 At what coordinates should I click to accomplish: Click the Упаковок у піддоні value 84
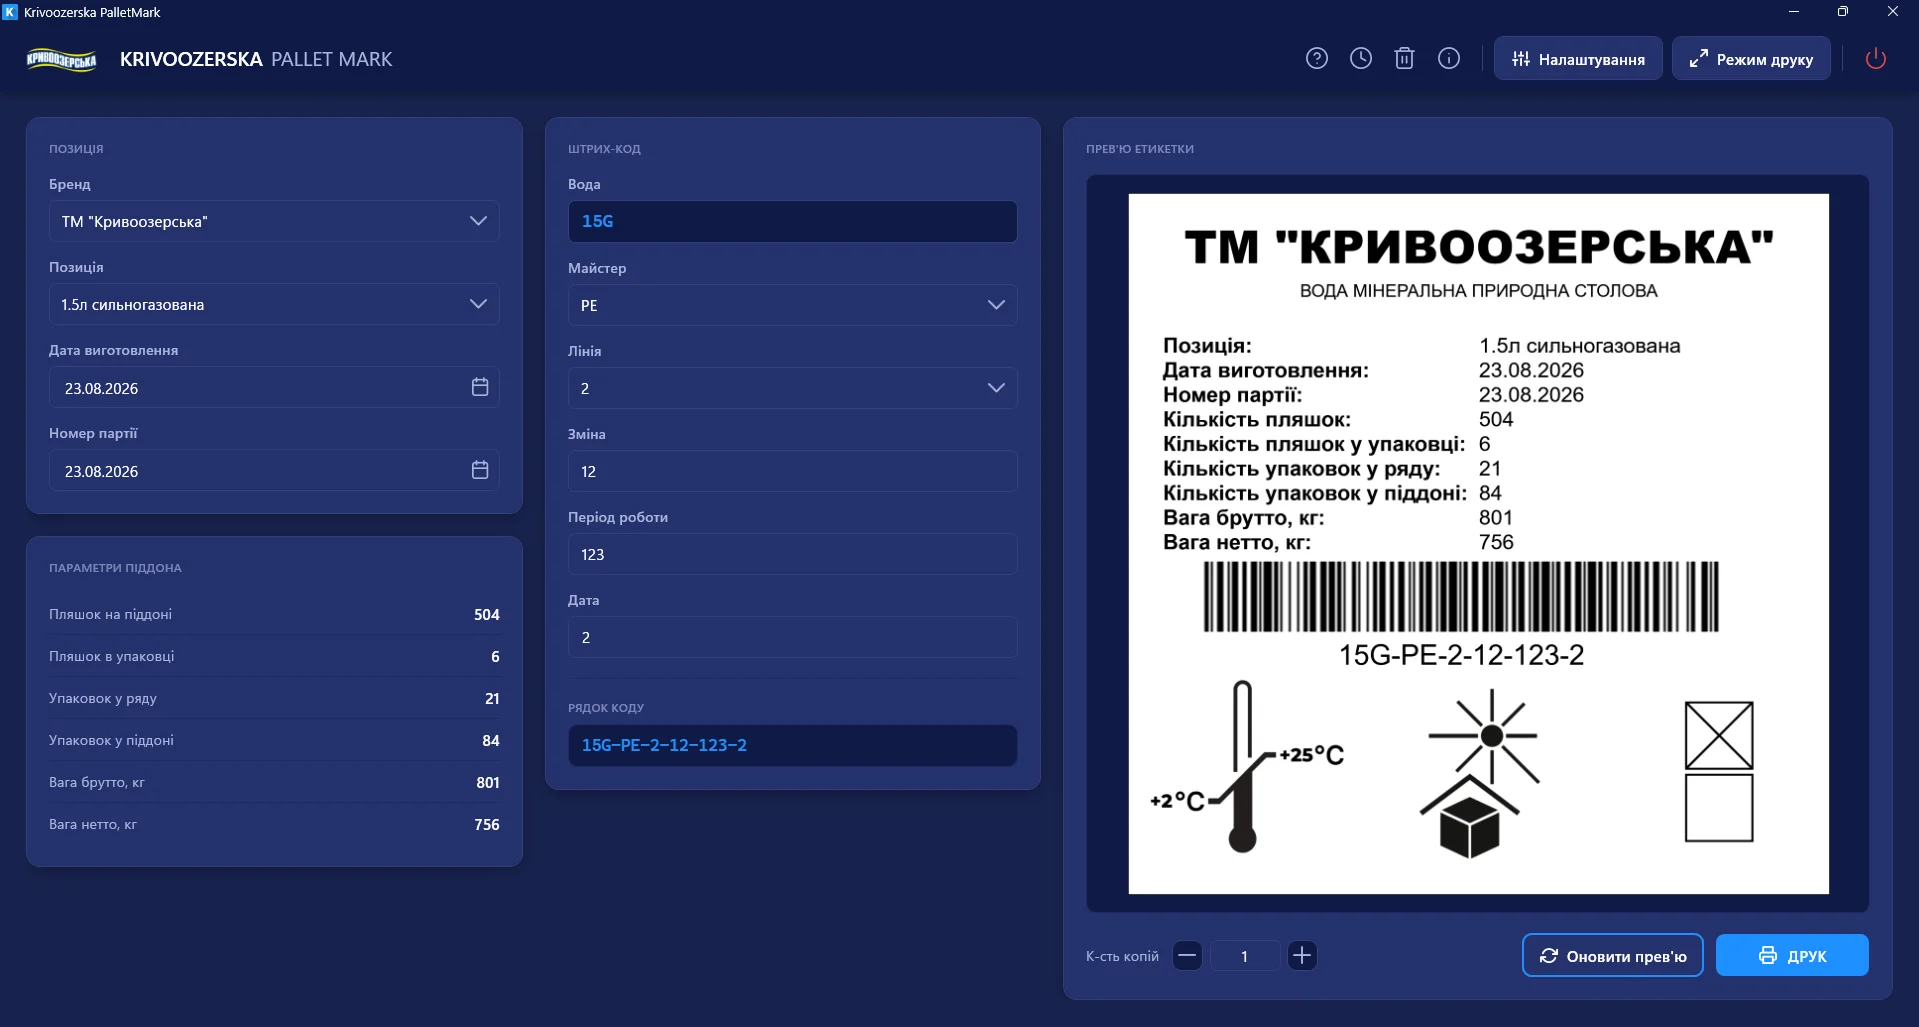tap(490, 740)
